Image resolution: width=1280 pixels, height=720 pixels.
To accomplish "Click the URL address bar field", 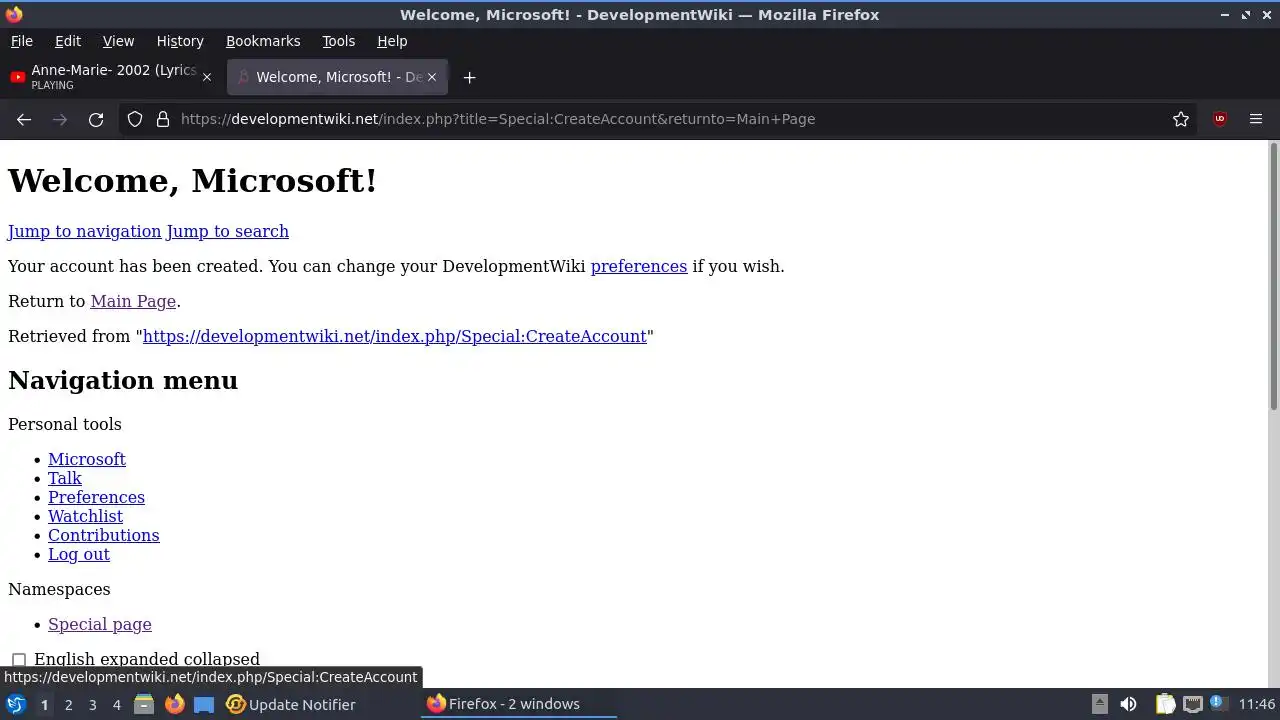I will tap(660, 119).
